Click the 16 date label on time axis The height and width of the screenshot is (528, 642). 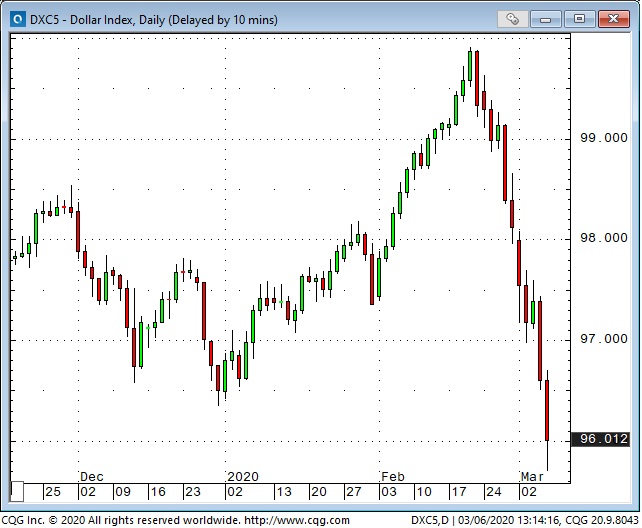point(158,492)
